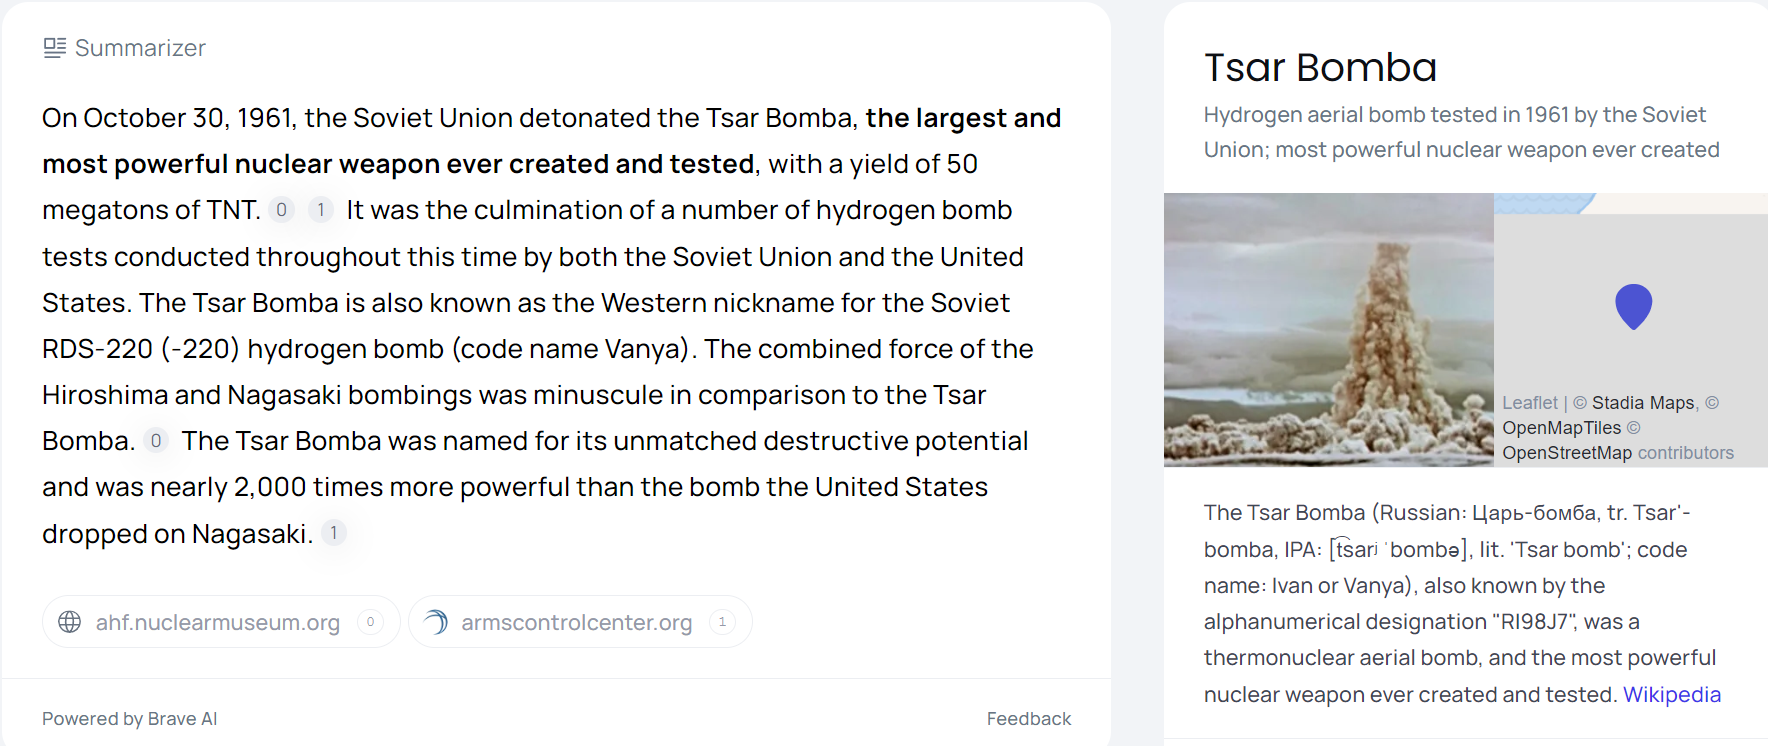
Task: Click the number badge in the armscontrolcenter.org chip
Action: (x=722, y=622)
